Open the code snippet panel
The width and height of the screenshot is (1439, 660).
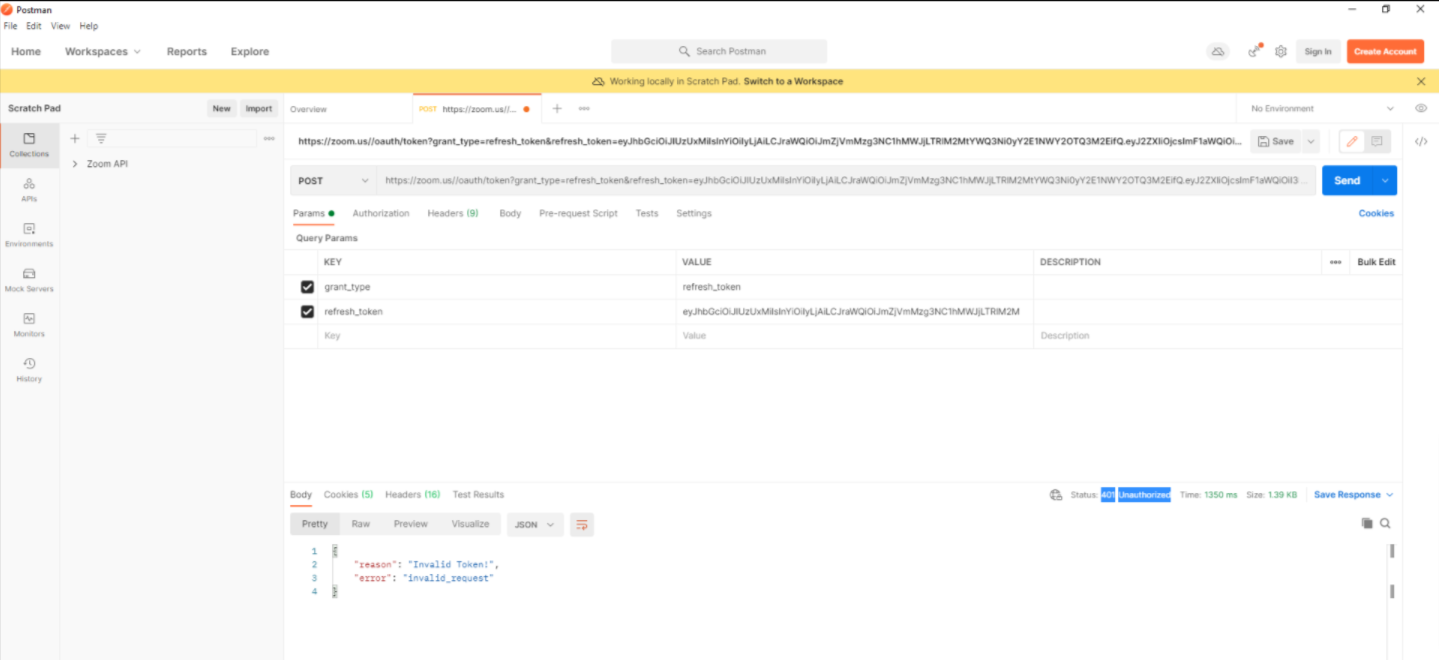coord(1421,141)
